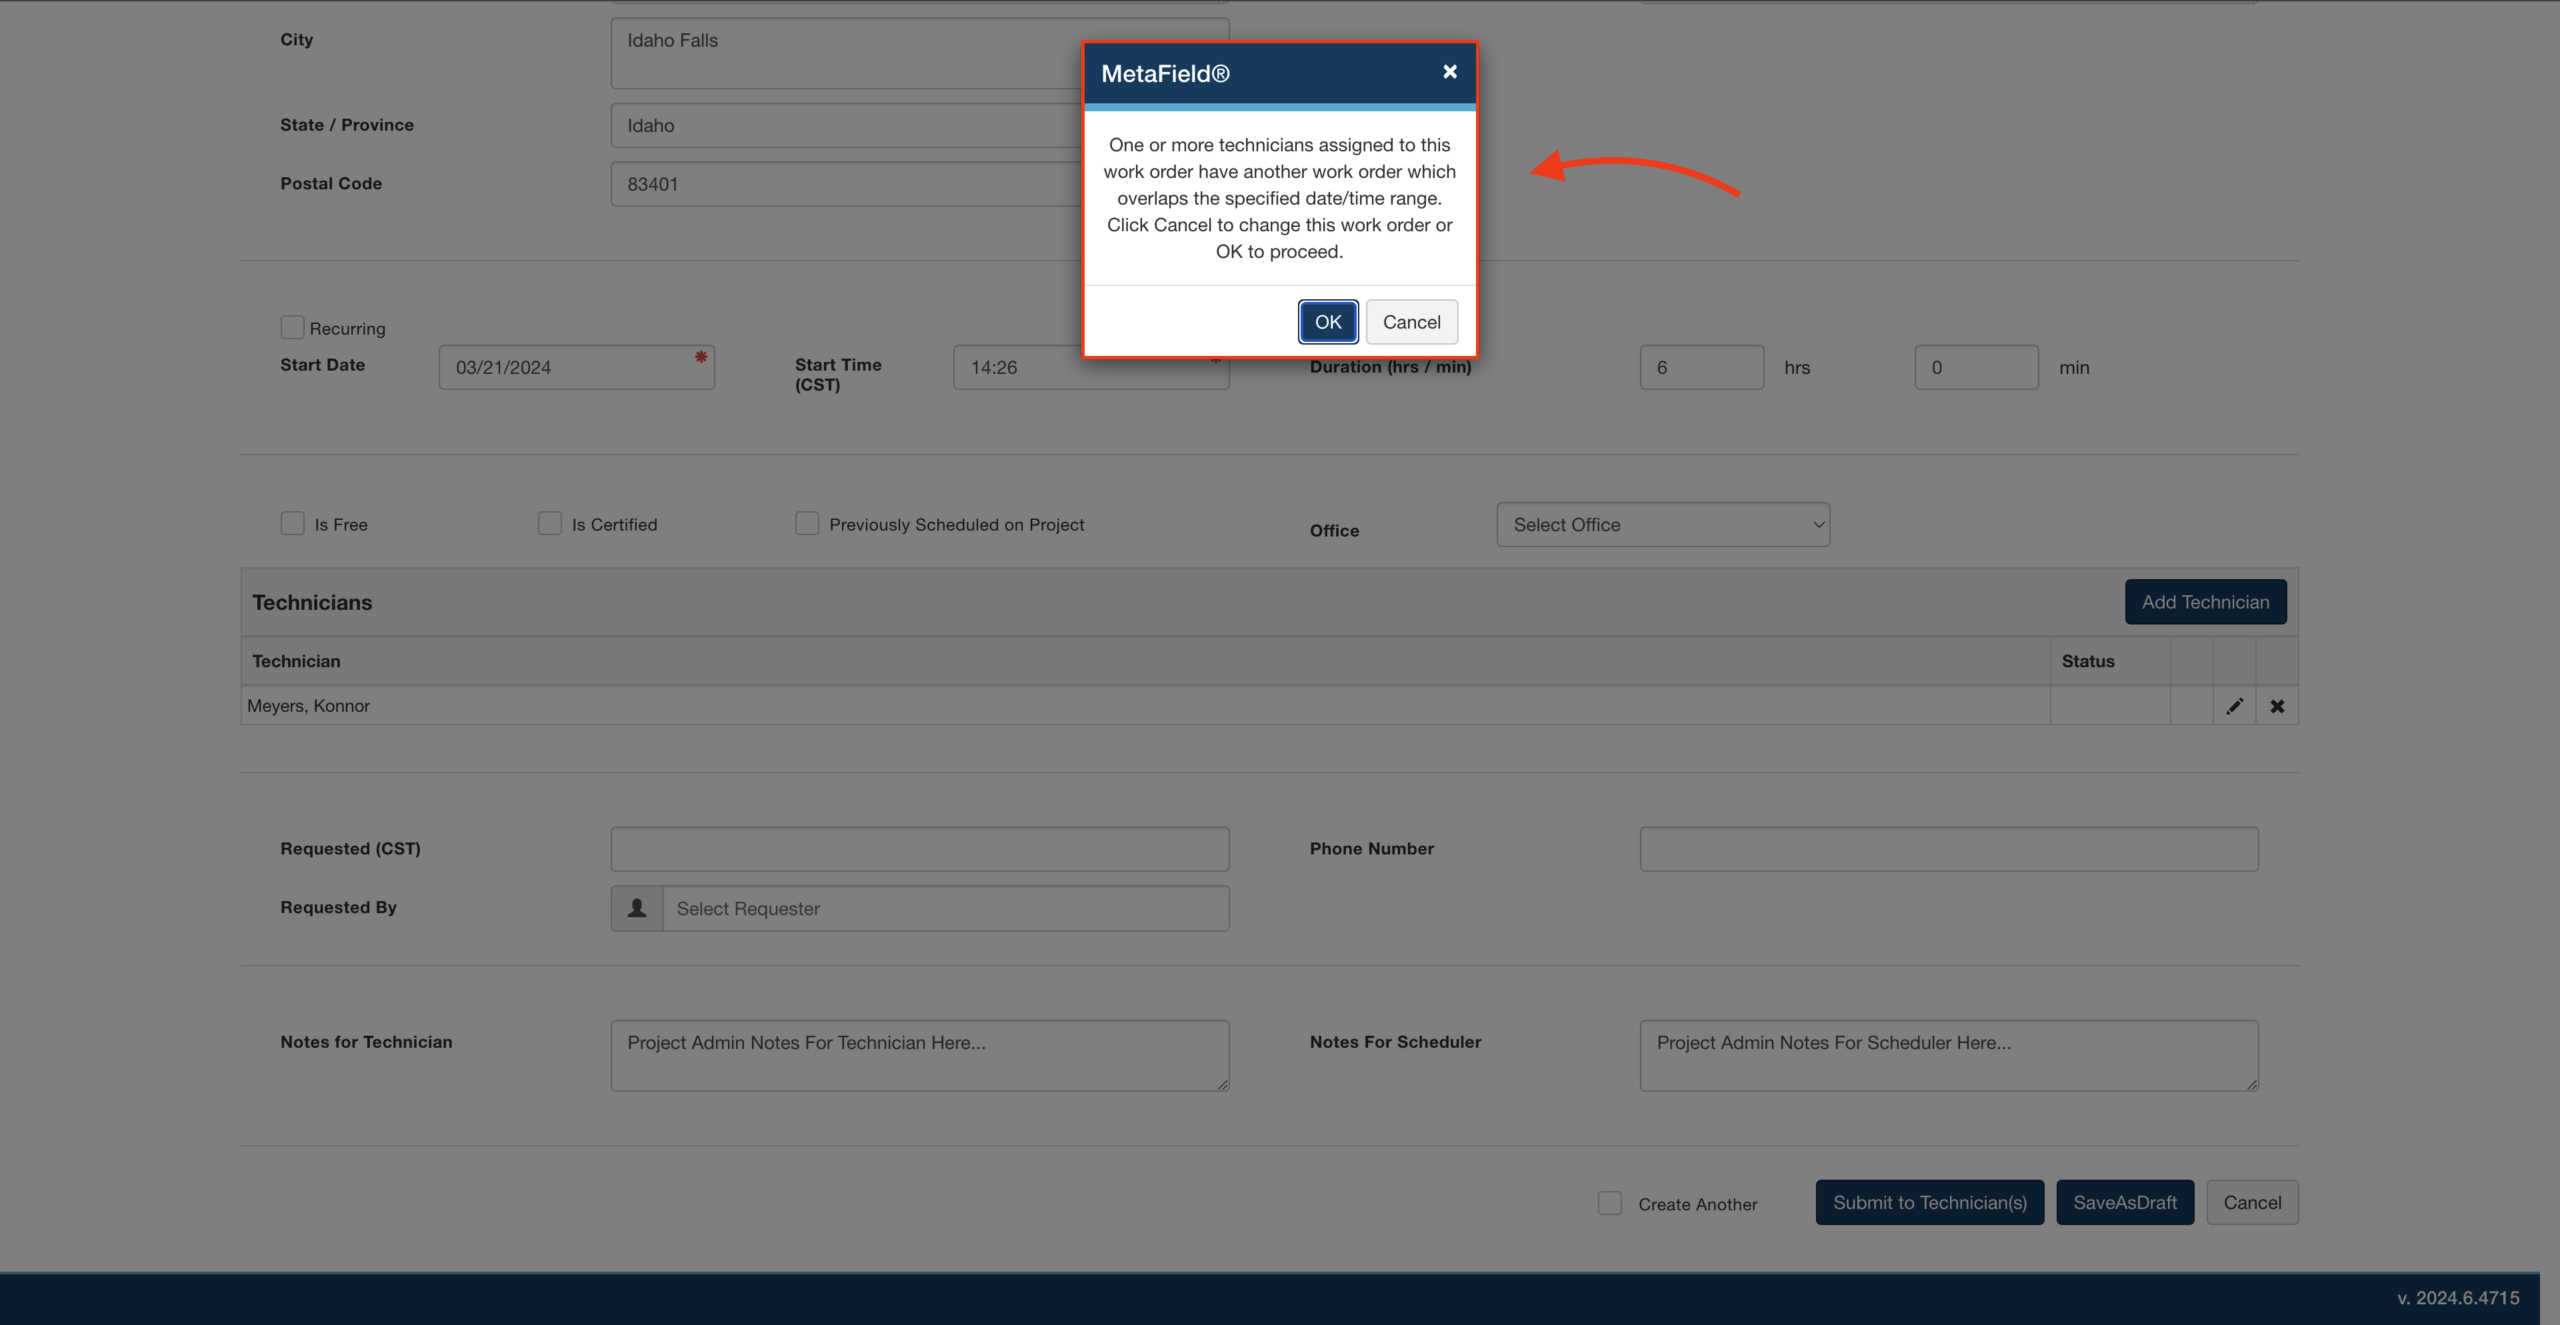Screen dimensions: 2560x1325
Task: Click into Notes for Technician textarea
Action: tap(919, 1055)
